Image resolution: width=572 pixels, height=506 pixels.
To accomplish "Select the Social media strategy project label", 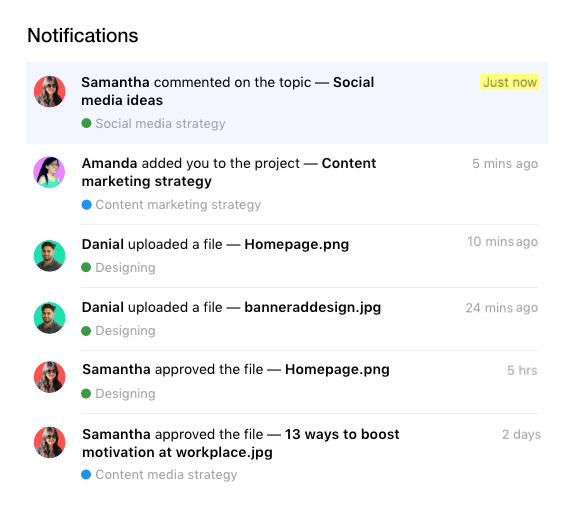I will 161,124.
